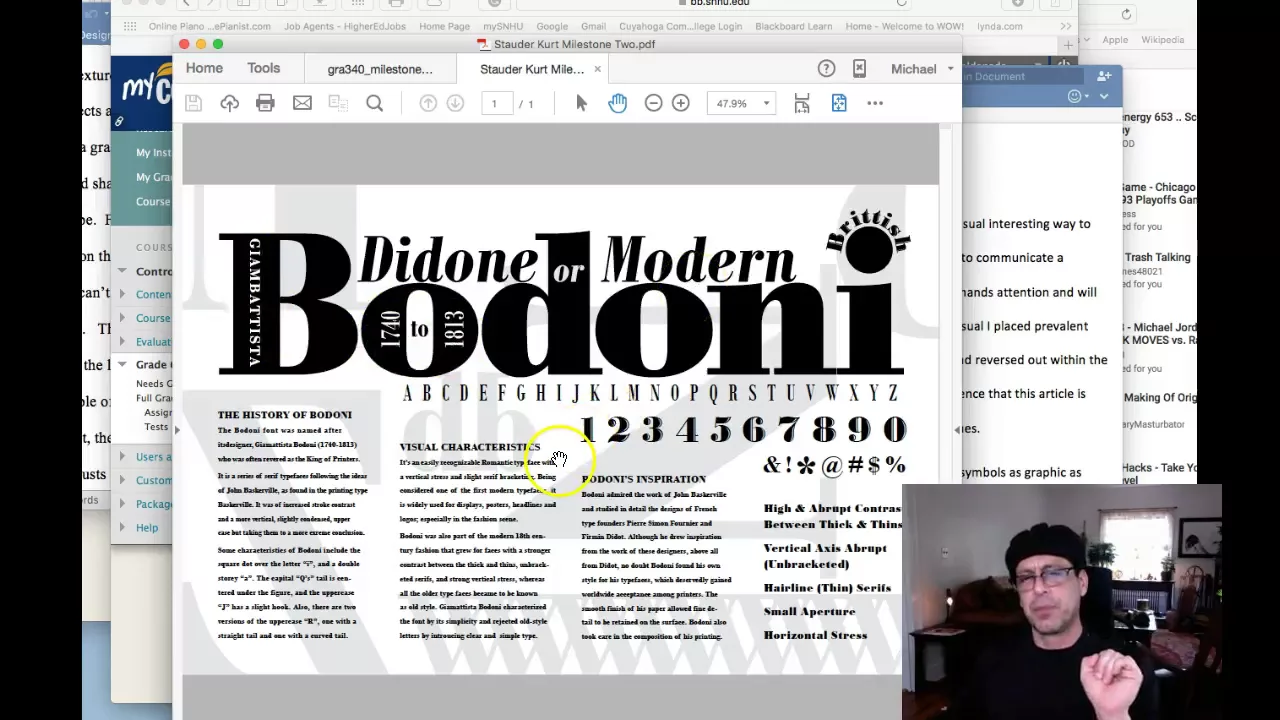The image size is (1280, 720).
Task: Open Job Agents - HigherEdJobs bookmark
Action: click(345, 27)
